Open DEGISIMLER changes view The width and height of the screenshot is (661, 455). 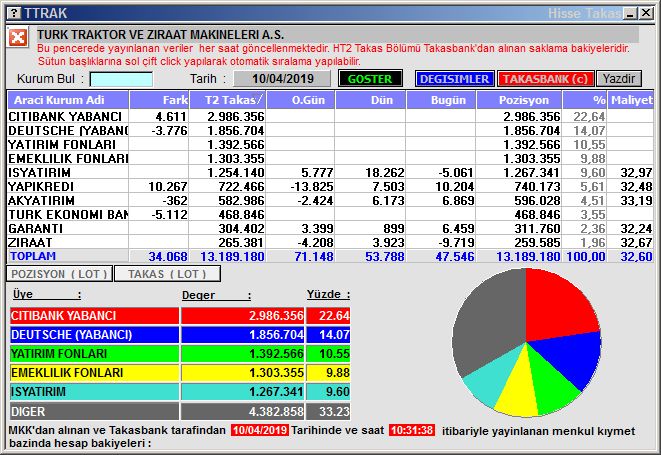tap(454, 79)
